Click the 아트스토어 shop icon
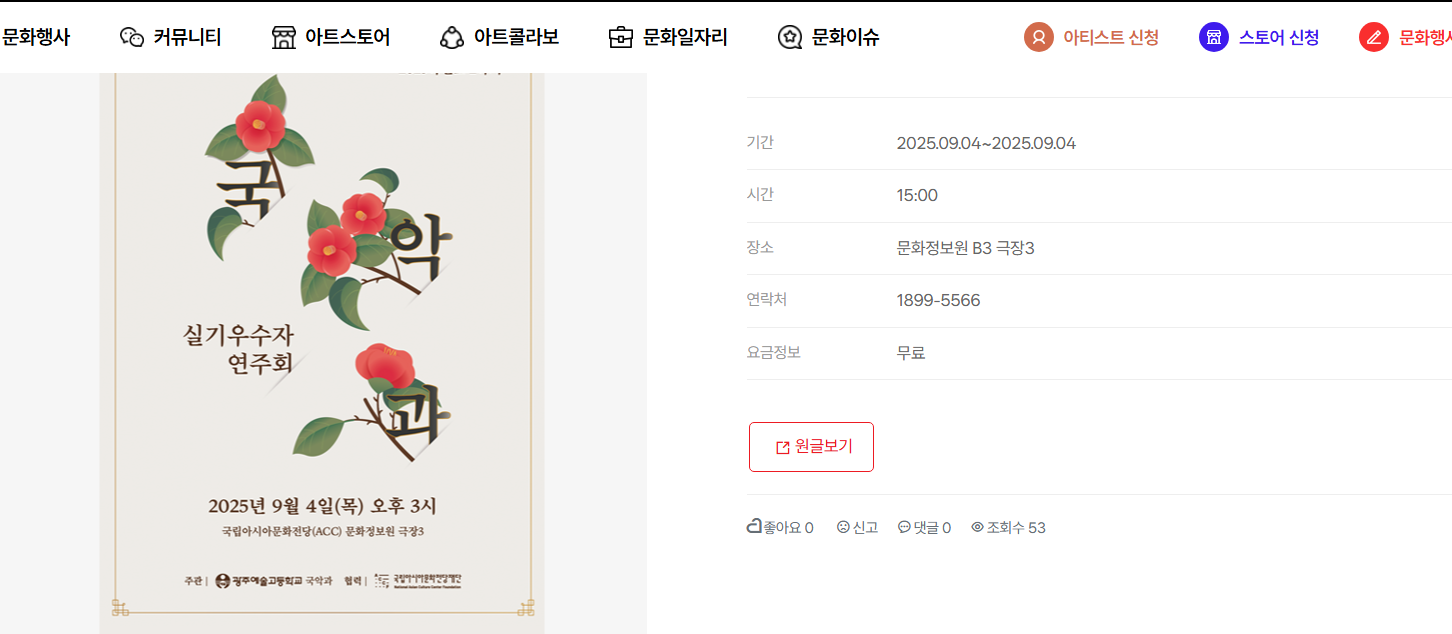The image size is (1452, 634). pos(284,38)
